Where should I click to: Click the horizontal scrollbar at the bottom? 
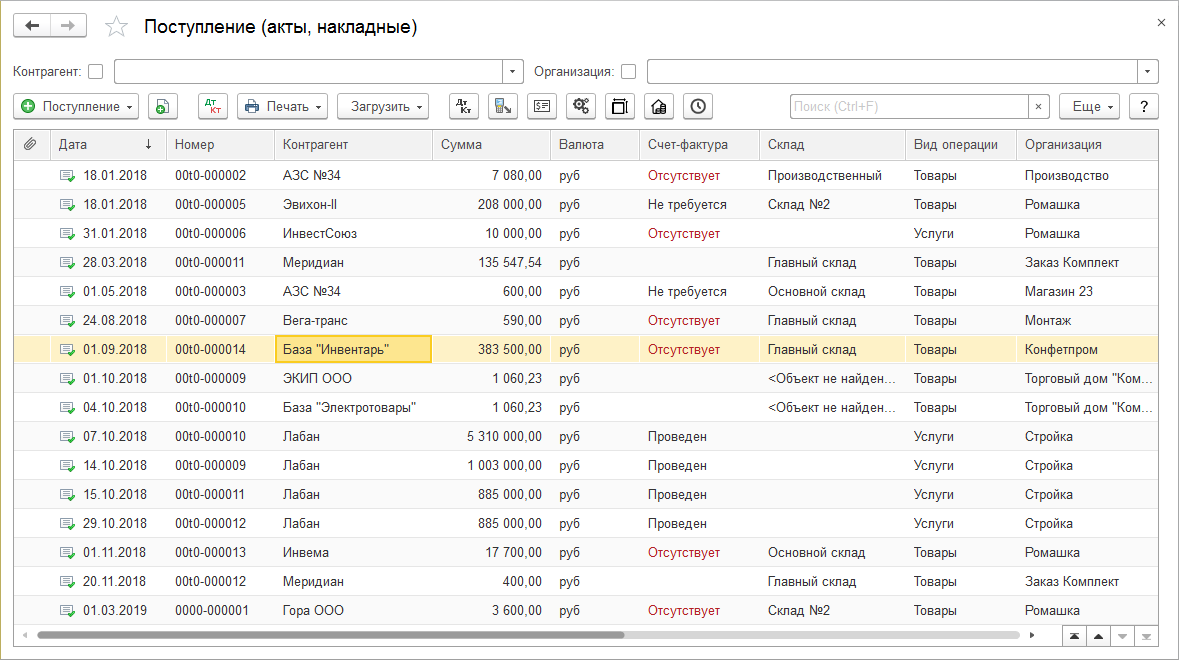(x=330, y=635)
